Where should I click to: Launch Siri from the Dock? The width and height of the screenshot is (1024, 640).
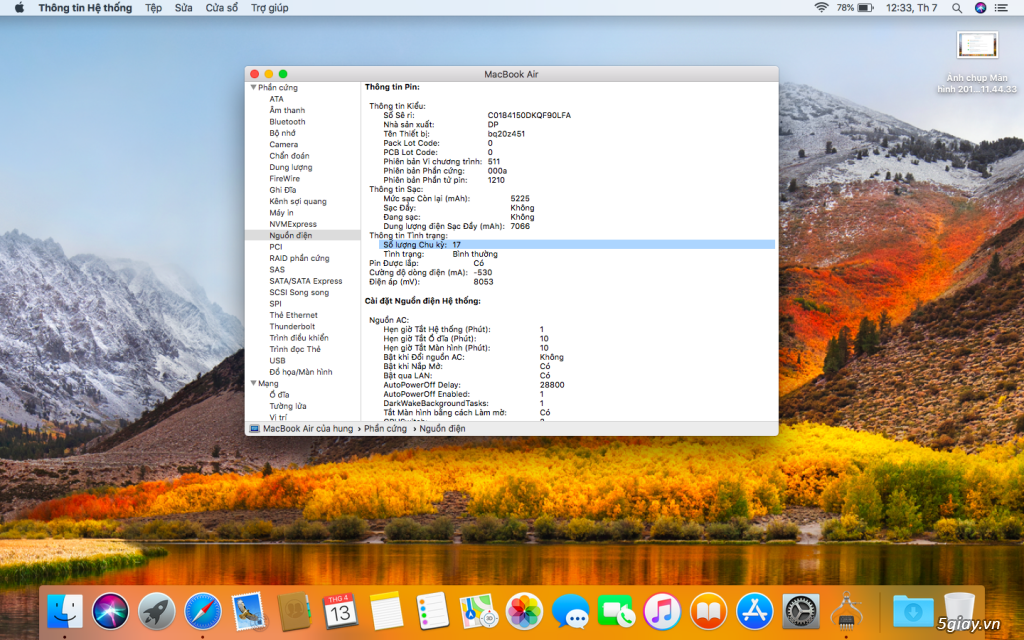[x=110, y=611]
